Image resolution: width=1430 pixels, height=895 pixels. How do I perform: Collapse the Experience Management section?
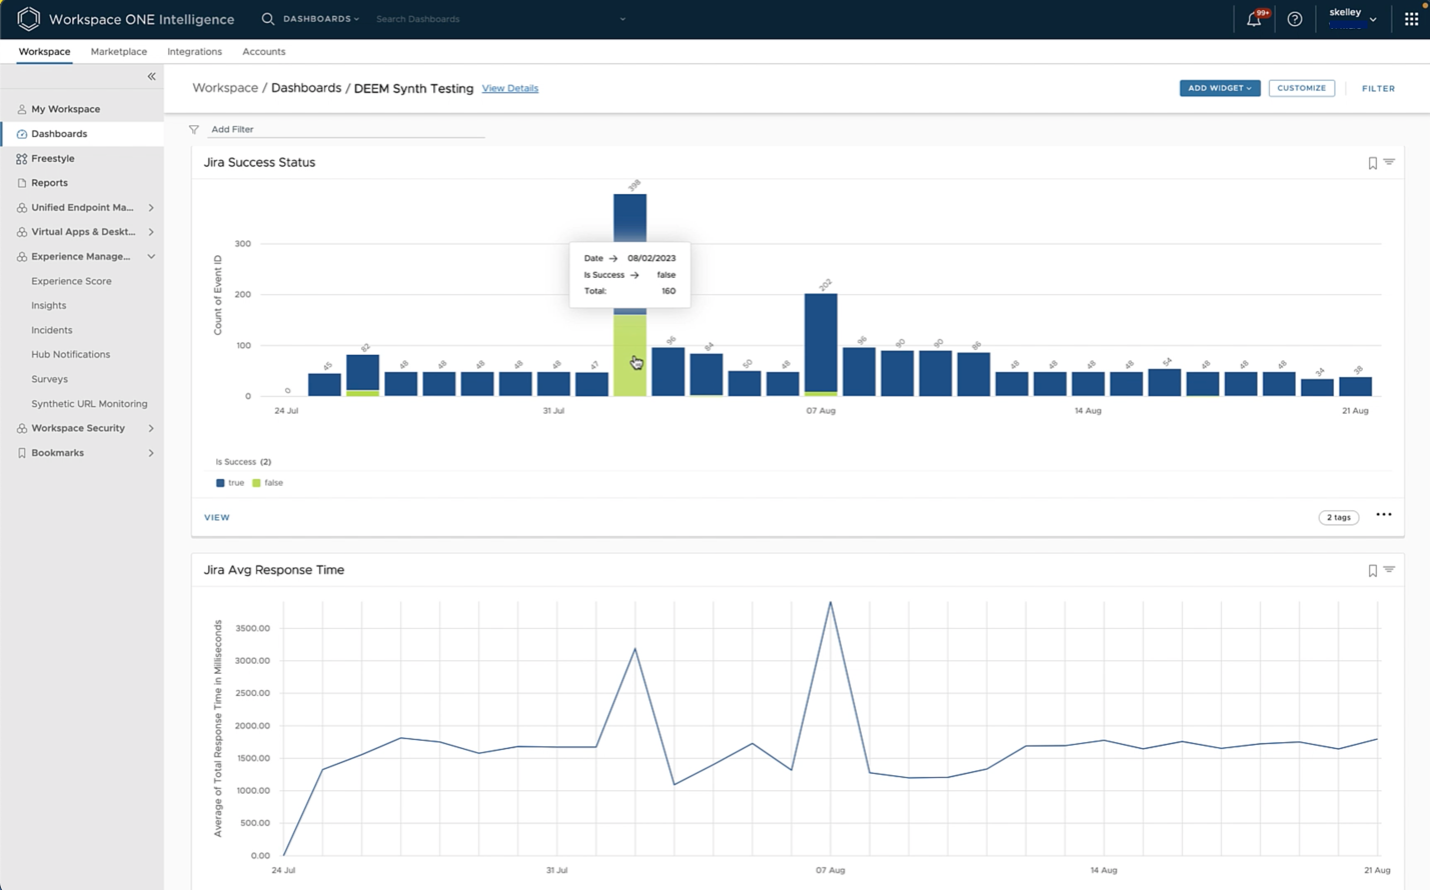coord(151,257)
